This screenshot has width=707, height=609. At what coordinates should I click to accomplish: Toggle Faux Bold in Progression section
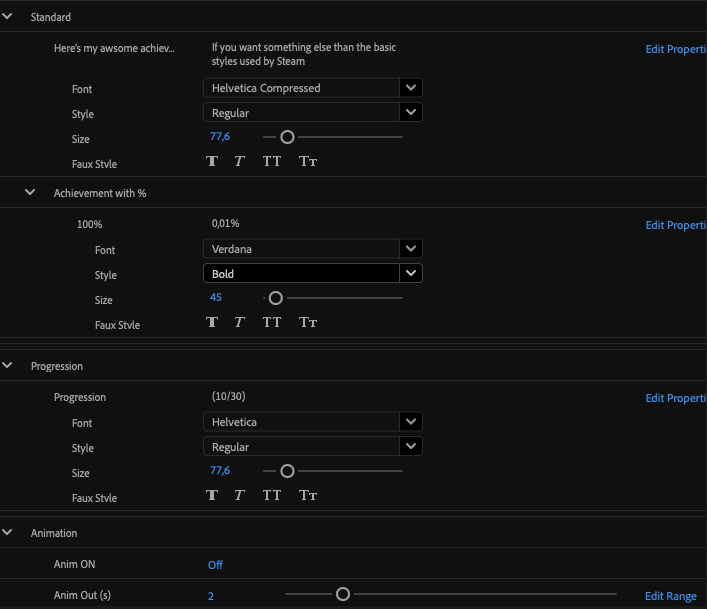[x=212, y=495]
